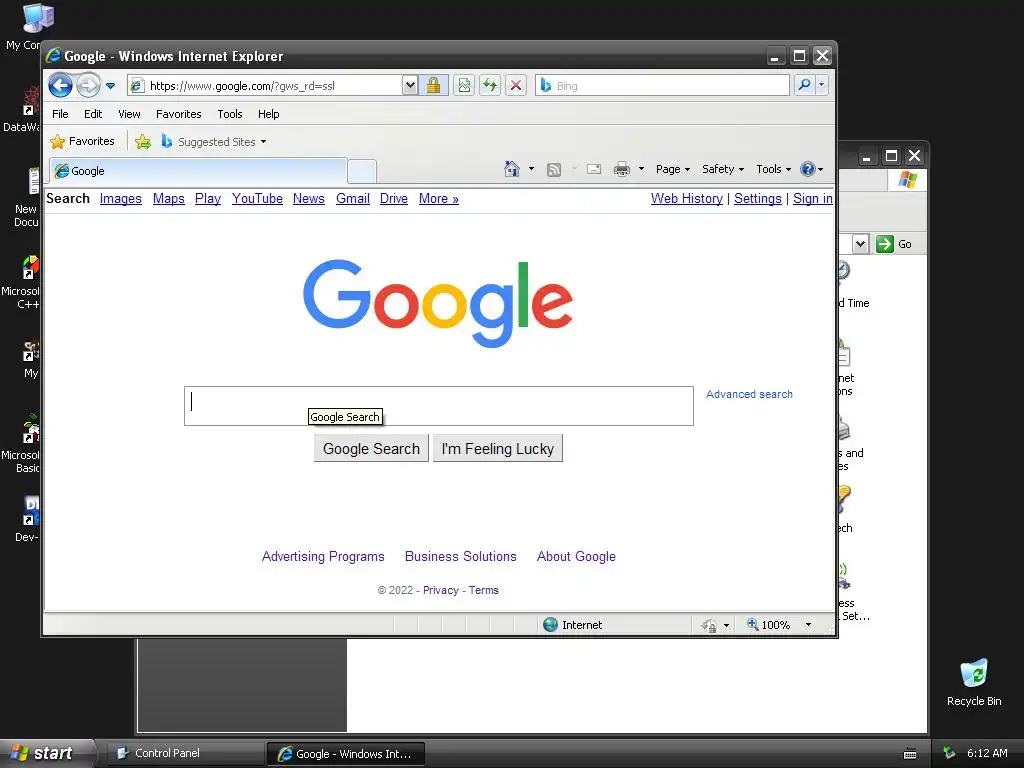Click the New Tab button
This screenshot has height=768, width=1024.
362,171
